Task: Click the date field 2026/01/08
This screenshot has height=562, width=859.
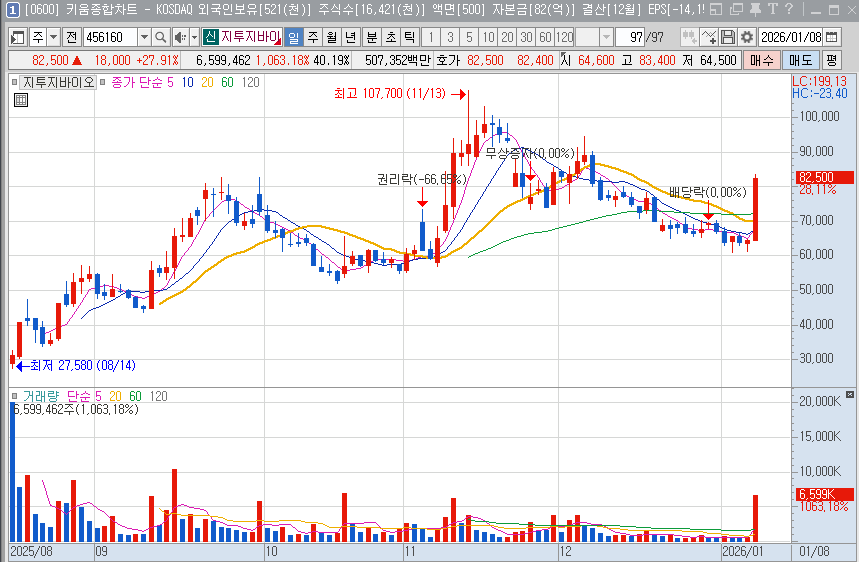Action: click(791, 37)
